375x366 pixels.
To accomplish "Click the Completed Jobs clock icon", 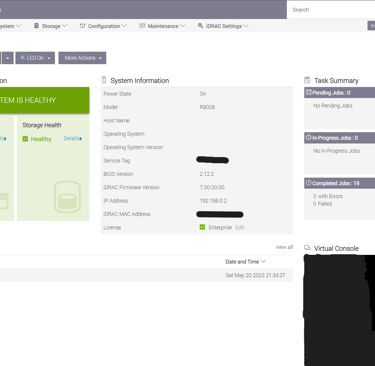I will click(x=309, y=183).
